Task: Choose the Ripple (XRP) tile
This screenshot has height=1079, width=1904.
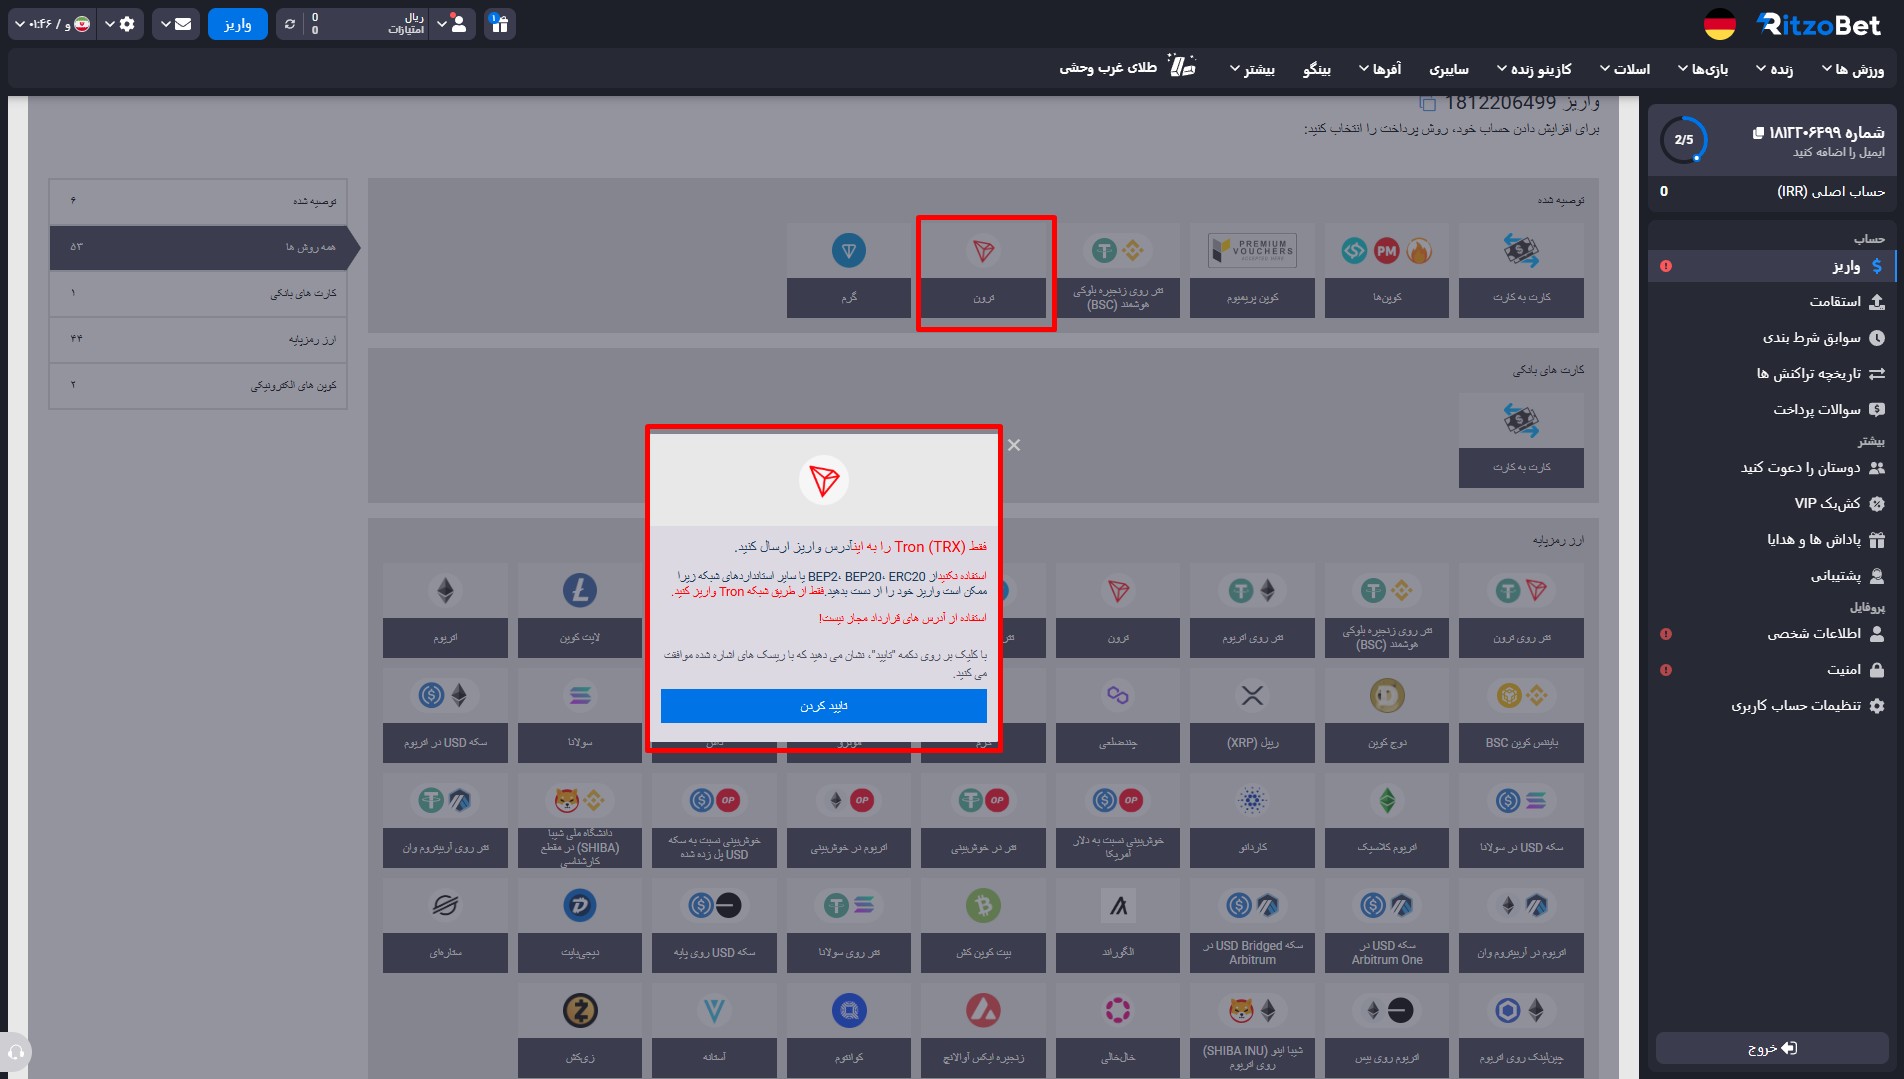Action: coord(1252,716)
